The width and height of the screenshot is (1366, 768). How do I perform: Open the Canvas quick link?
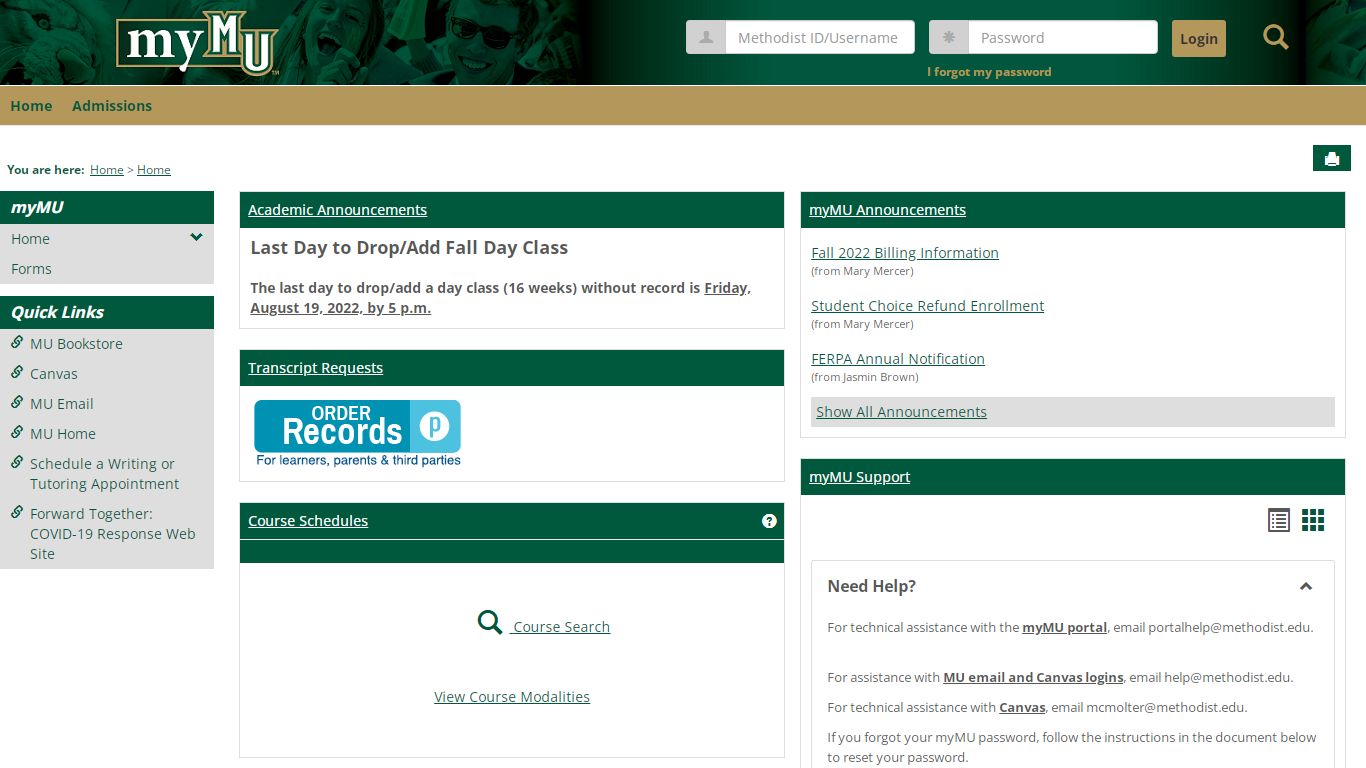54,374
